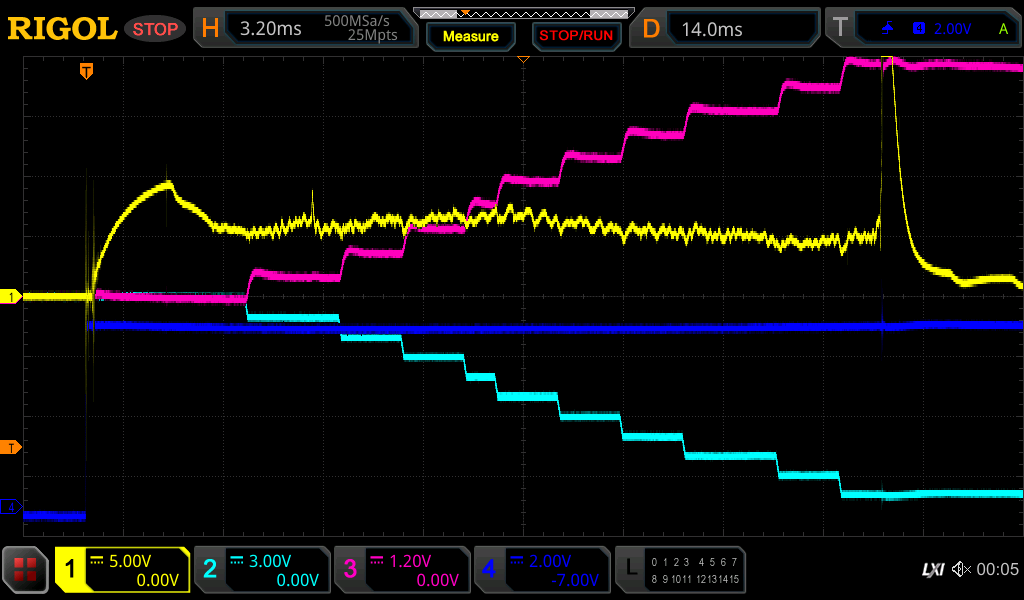This screenshot has height=600, width=1024.
Task: Click the RIGOL logo
Action: coord(62,29)
